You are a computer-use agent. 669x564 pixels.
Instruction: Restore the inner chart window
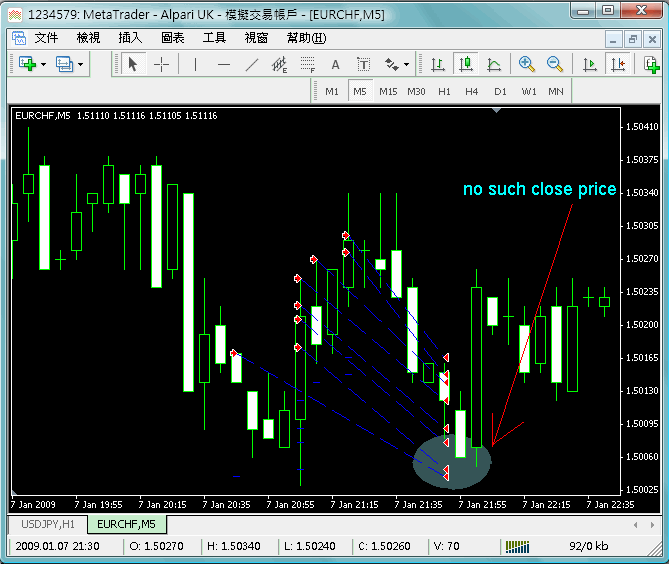click(x=633, y=40)
